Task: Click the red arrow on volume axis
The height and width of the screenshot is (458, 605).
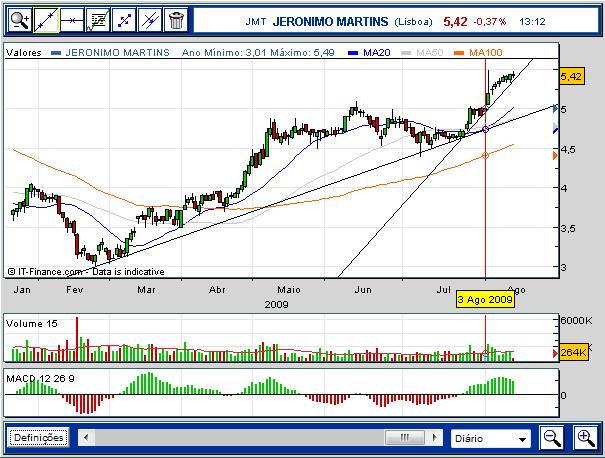Action: point(556,353)
